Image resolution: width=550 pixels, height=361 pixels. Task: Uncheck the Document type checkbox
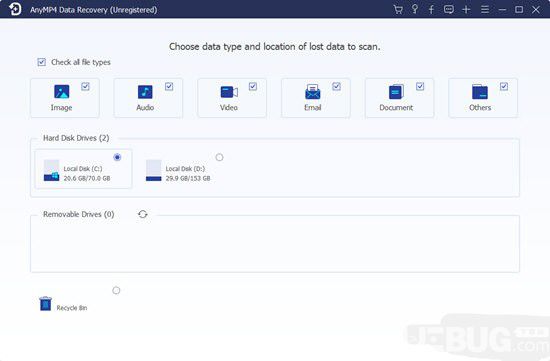coord(420,86)
